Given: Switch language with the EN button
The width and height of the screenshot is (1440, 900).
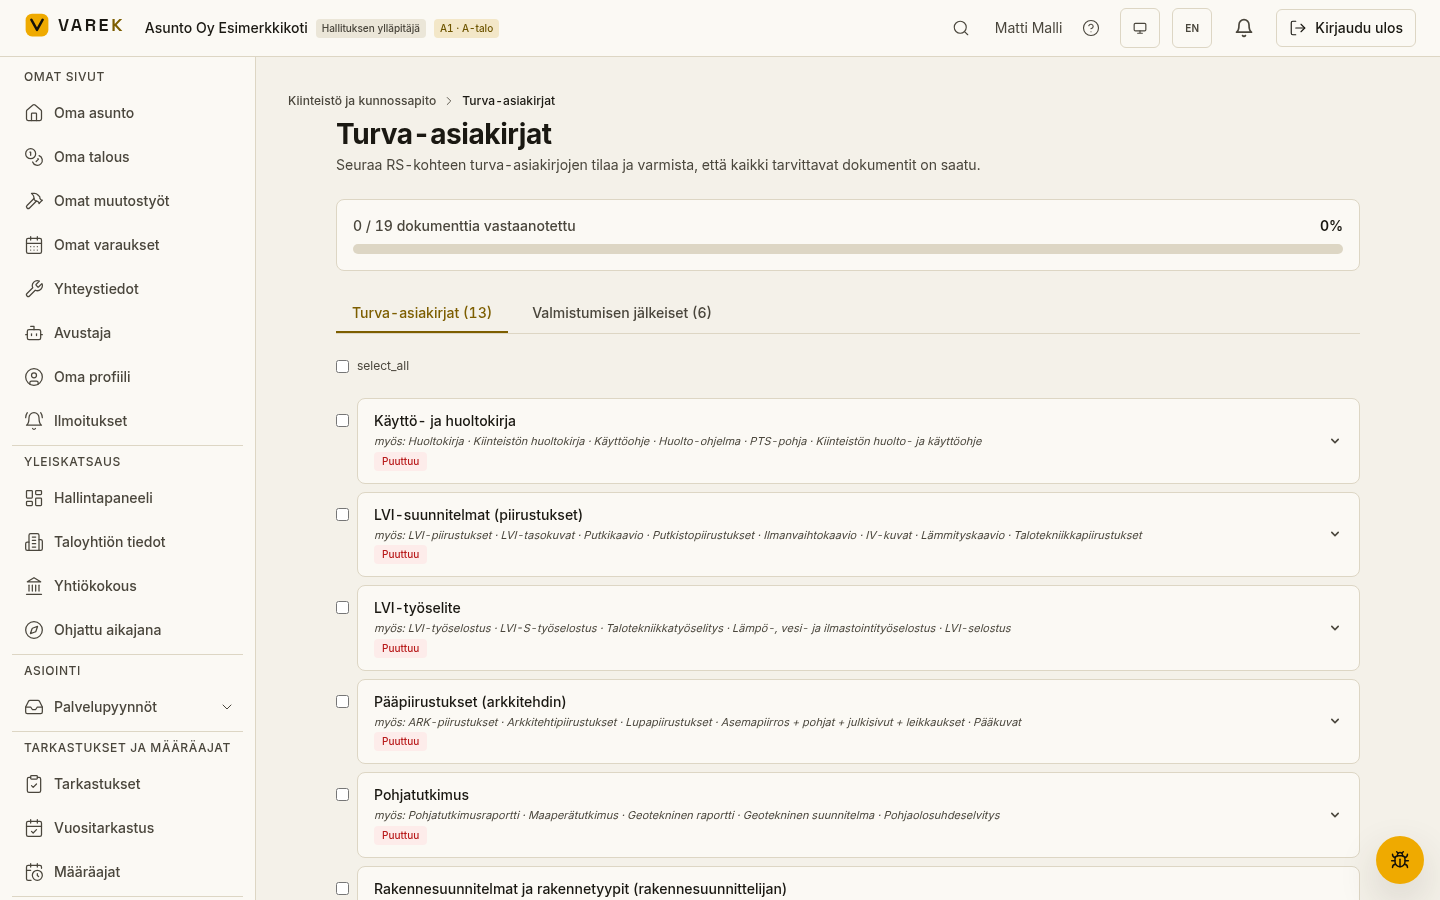Looking at the screenshot, I should pos(1192,28).
